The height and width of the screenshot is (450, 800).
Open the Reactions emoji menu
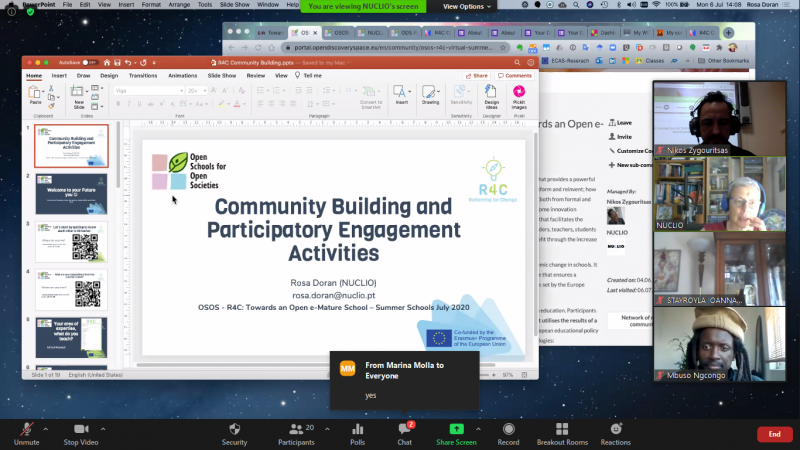(615, 430)
